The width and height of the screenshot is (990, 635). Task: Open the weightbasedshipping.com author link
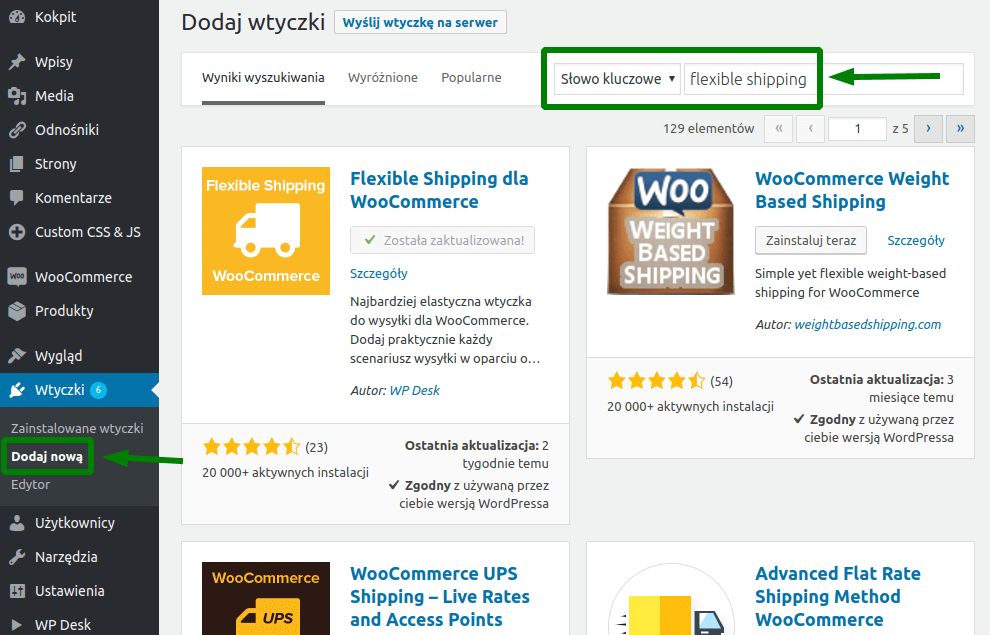coord(868,324)
